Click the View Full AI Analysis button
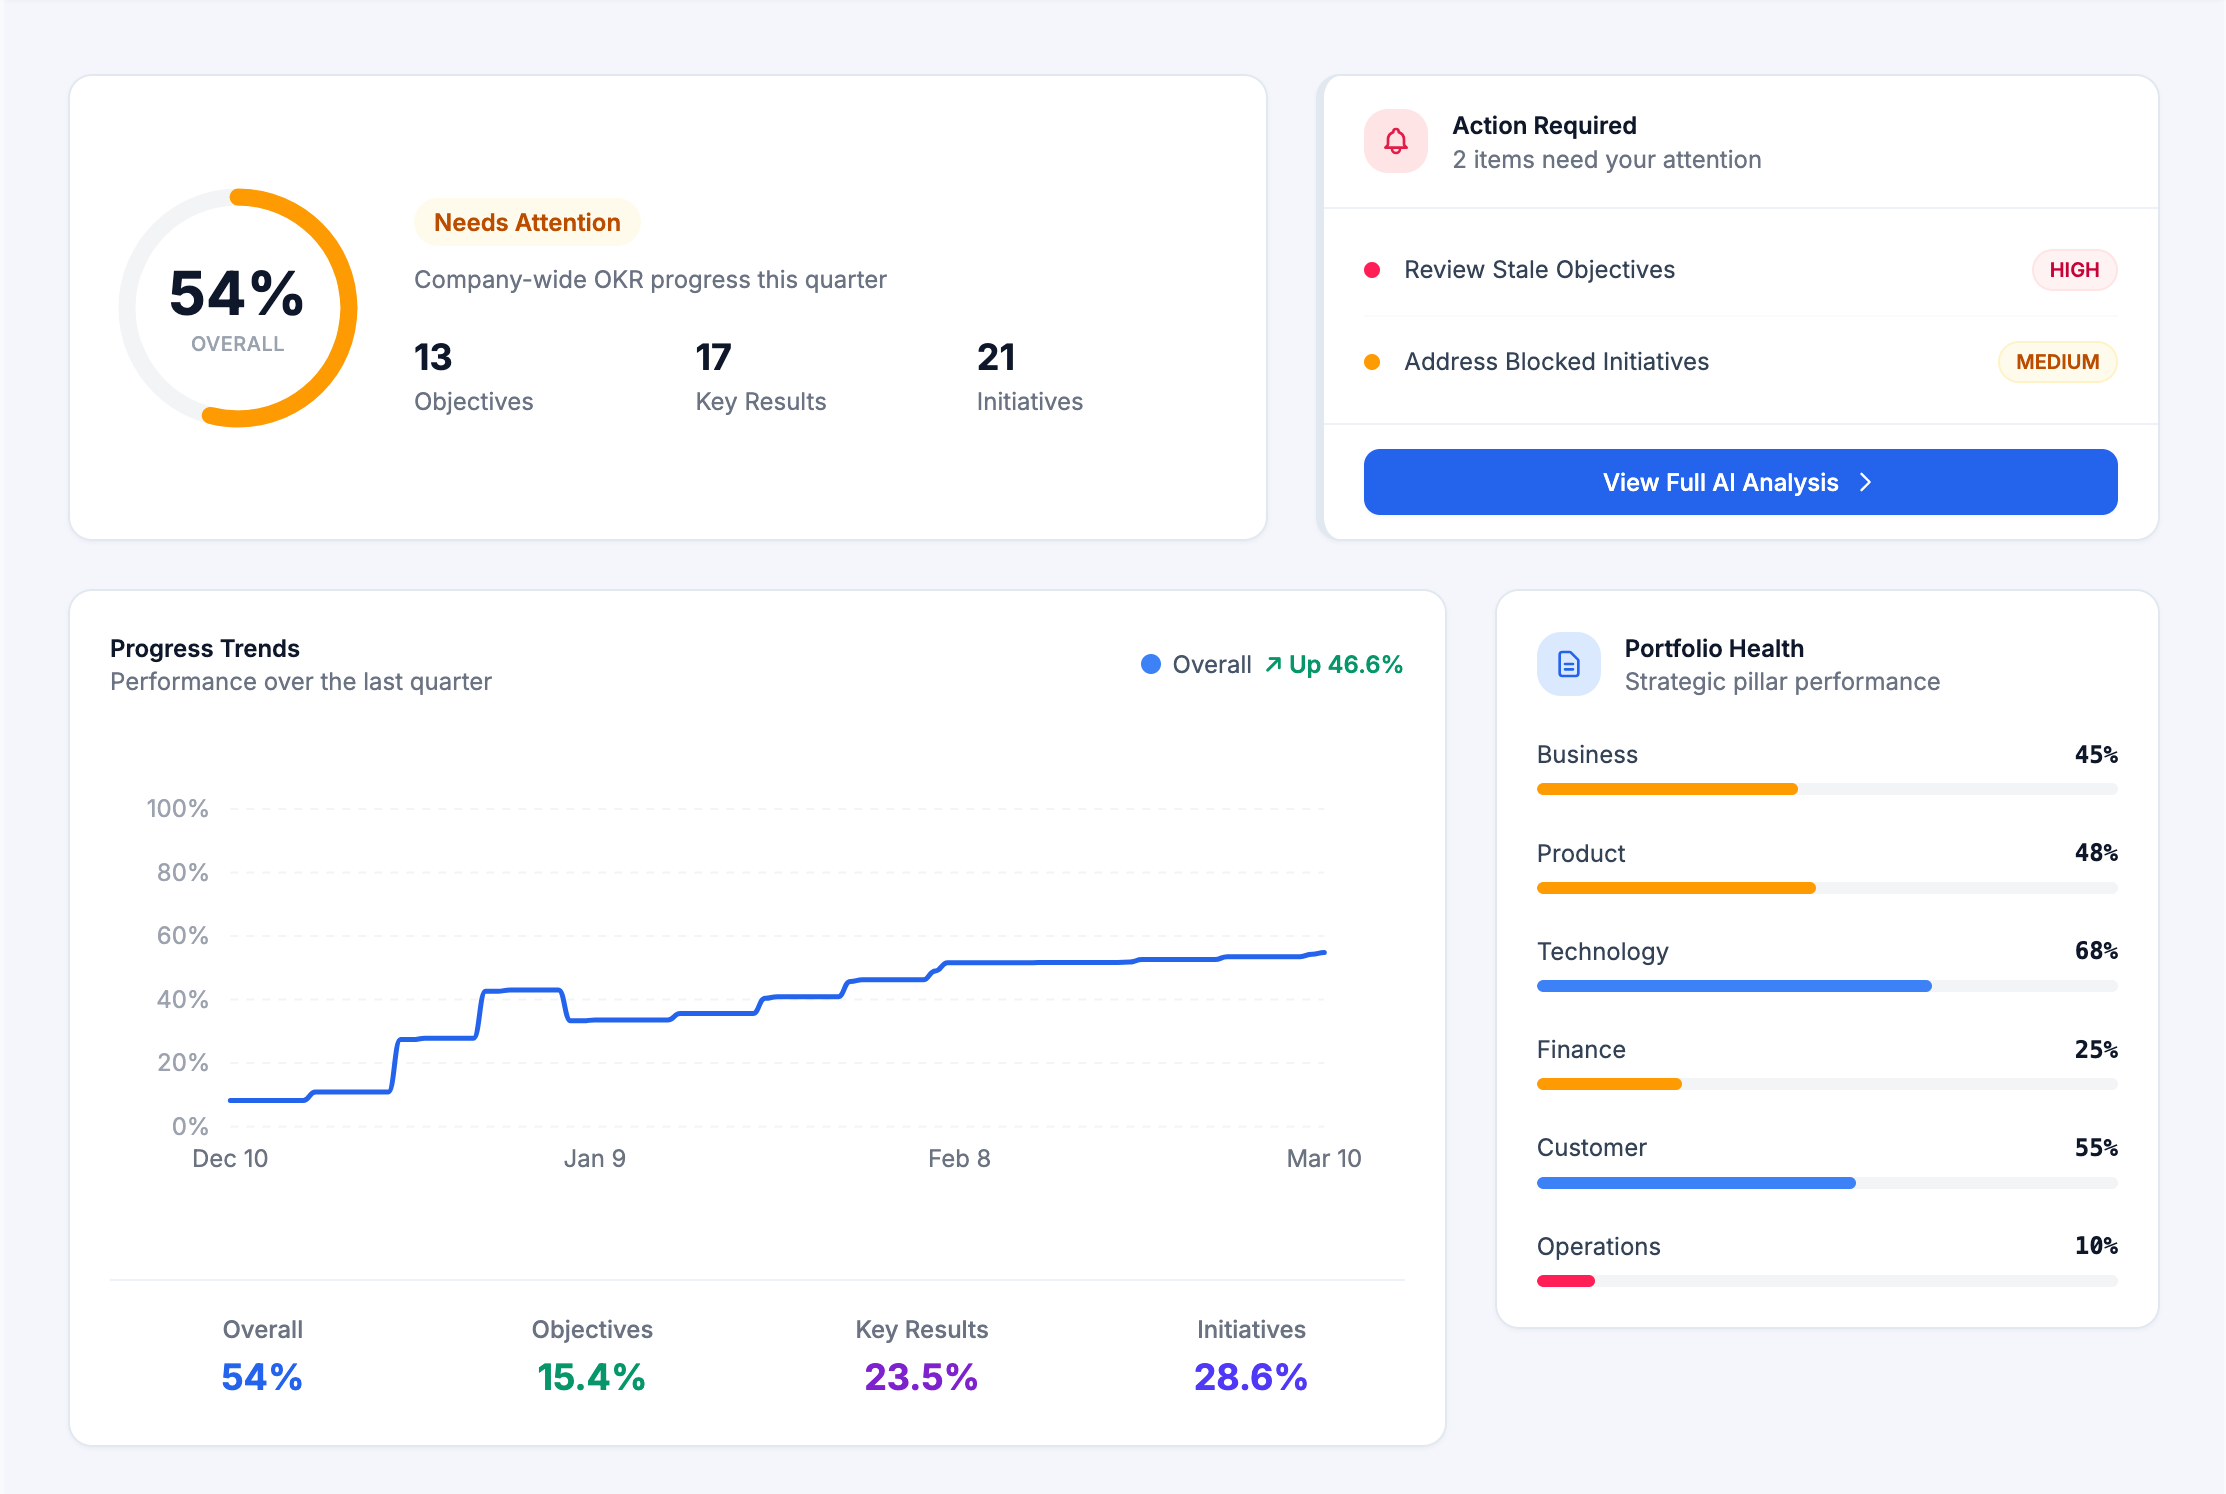Image resolution: width=2226 pixels, height=1494 pixels. coord(1739,482)
